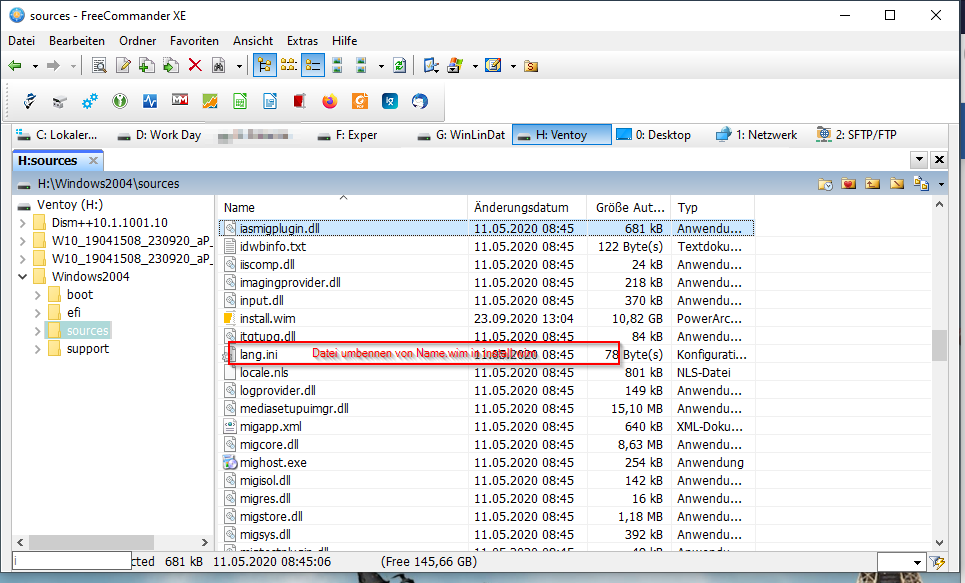Open the 2: SFTP/FTP location
The image size is (965, 583).
click(x=857, y=135)
